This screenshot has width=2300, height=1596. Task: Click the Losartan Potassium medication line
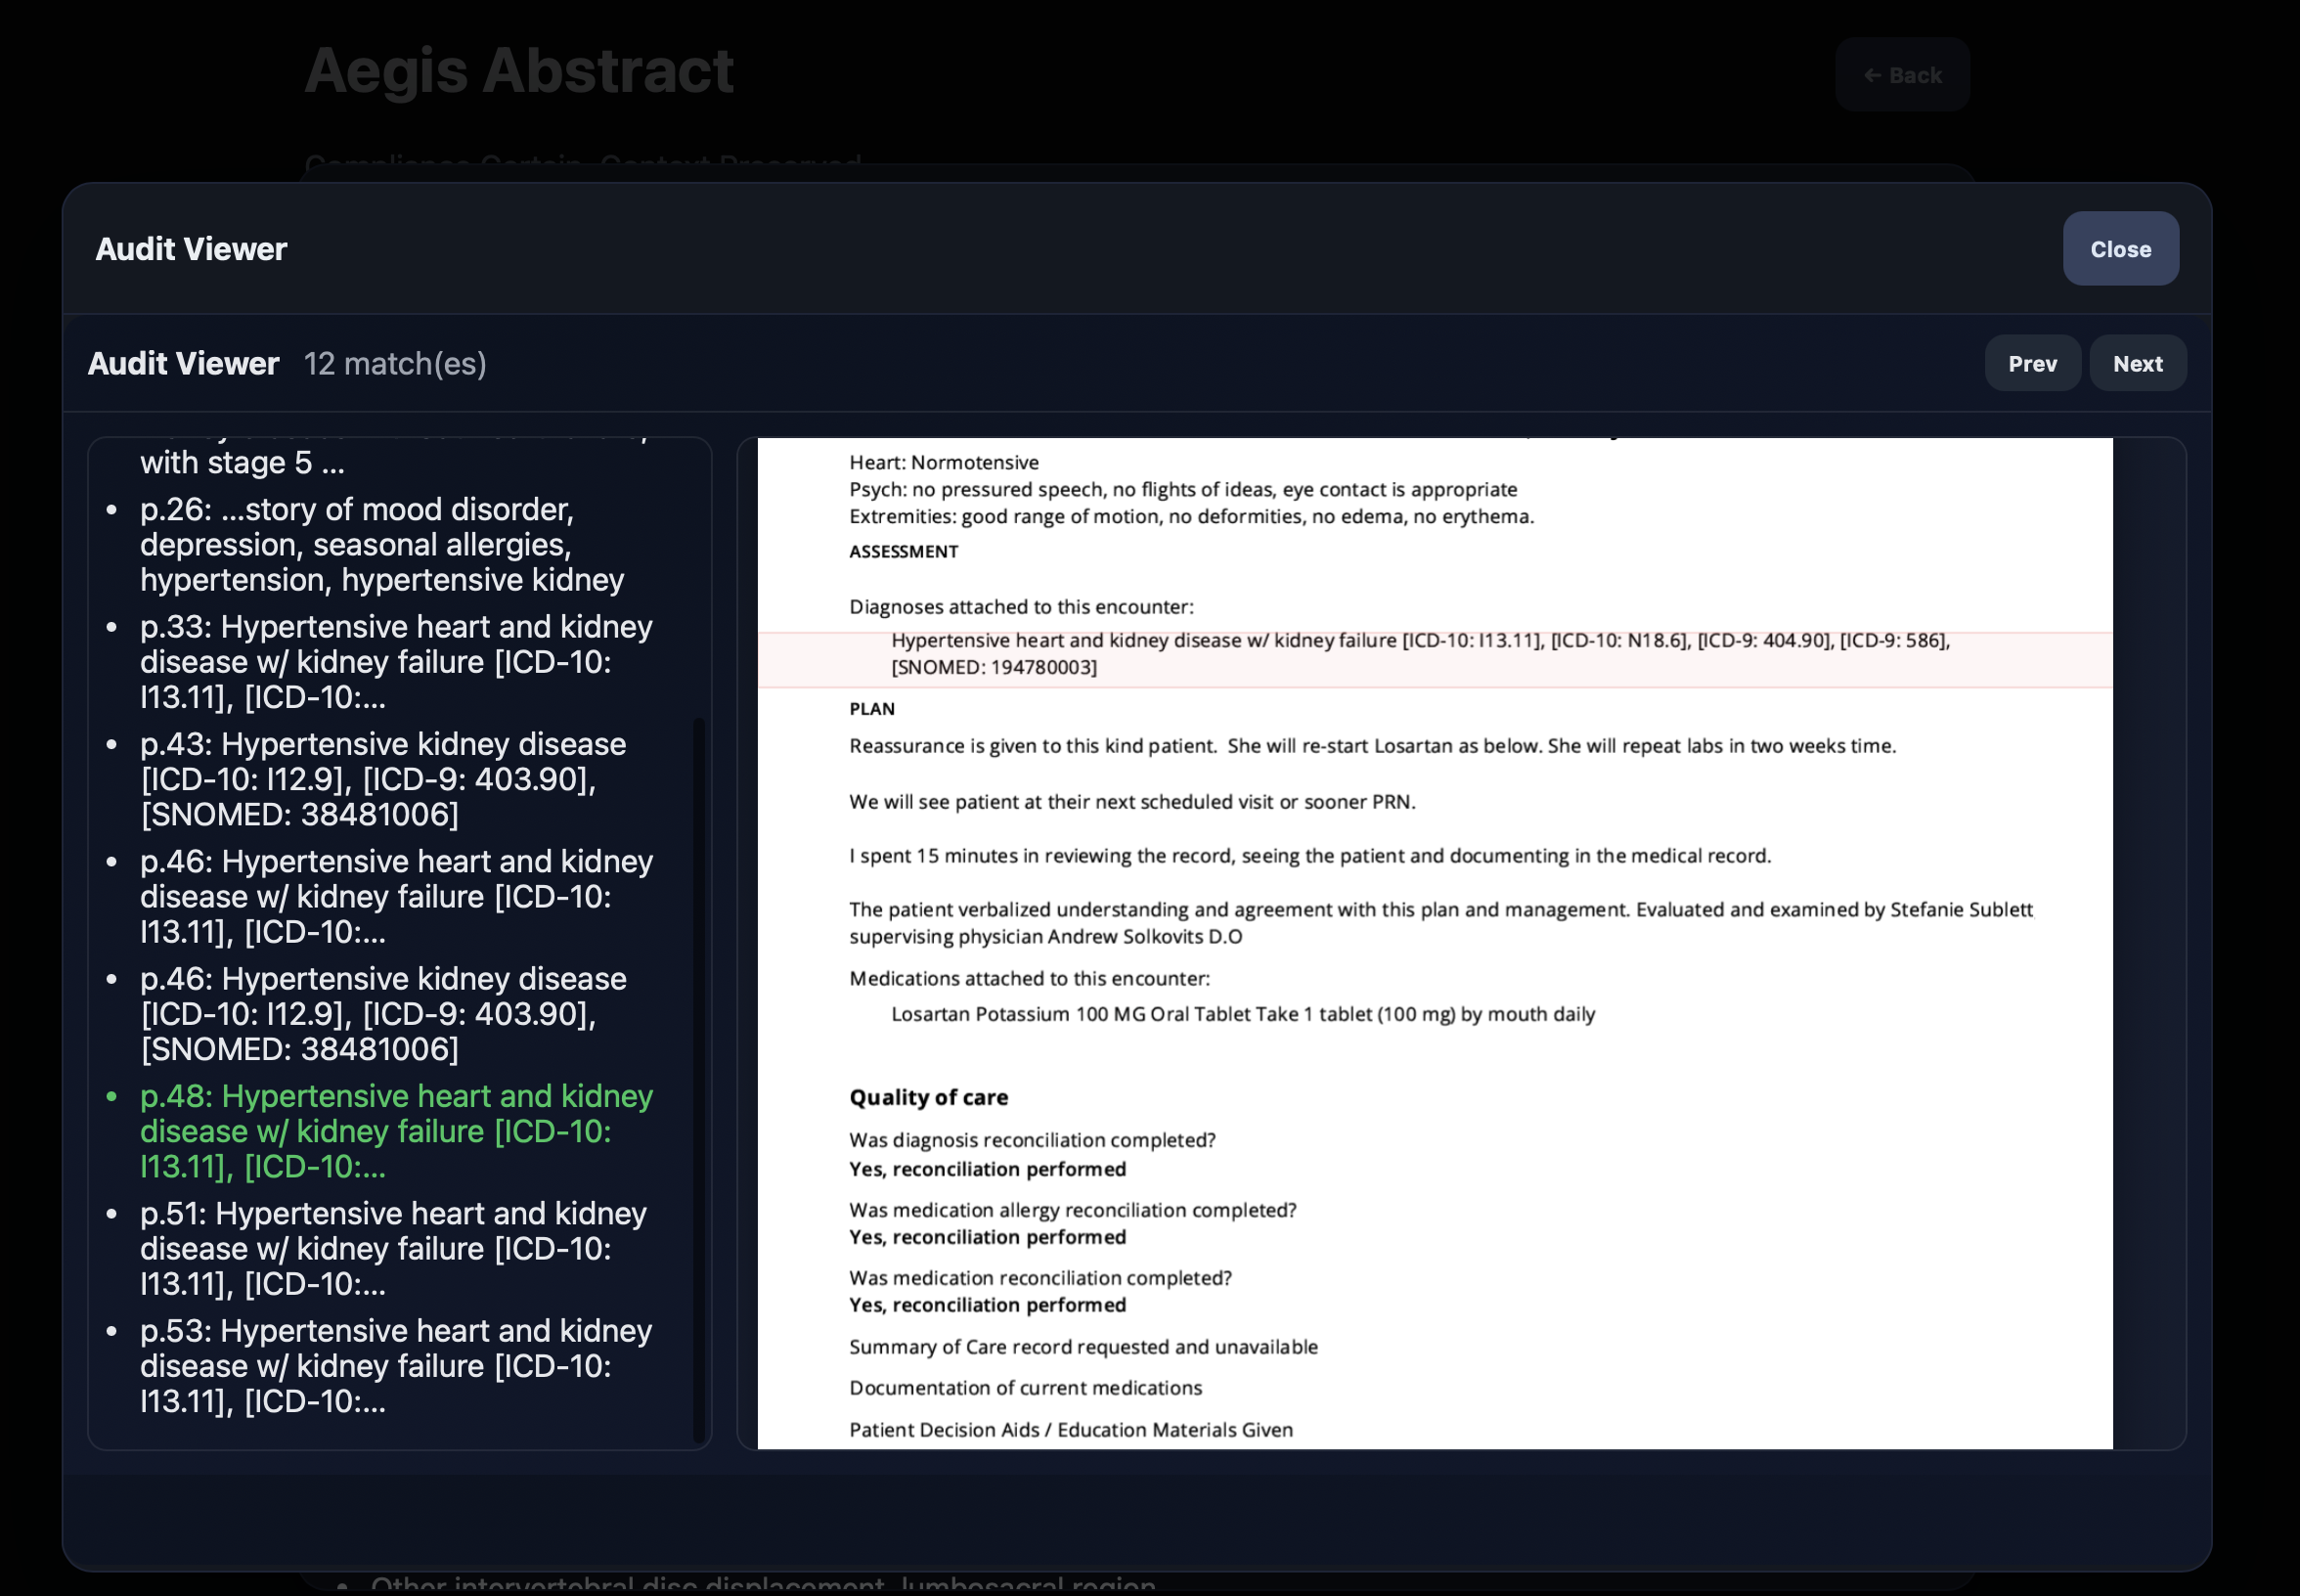1243,1013
